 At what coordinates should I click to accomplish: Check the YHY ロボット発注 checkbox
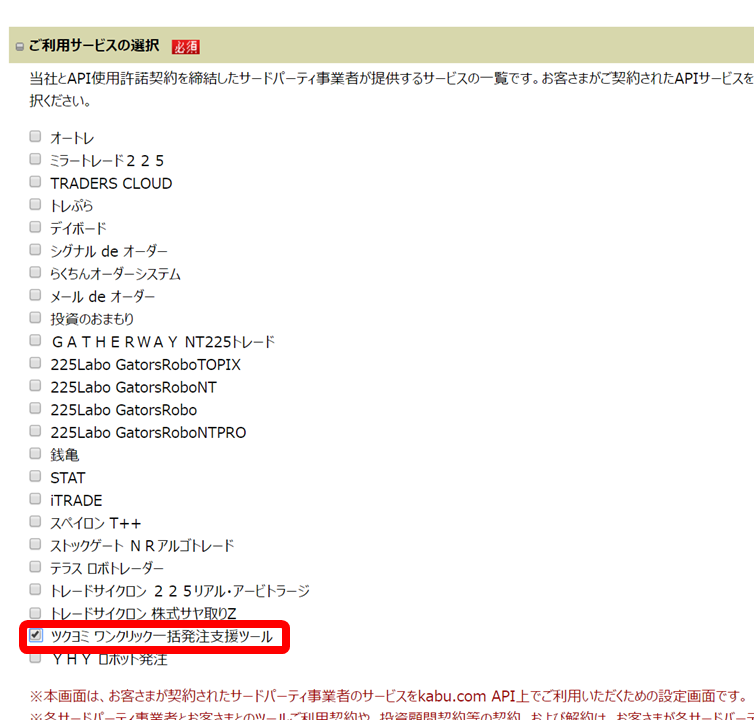coord(35,657)
